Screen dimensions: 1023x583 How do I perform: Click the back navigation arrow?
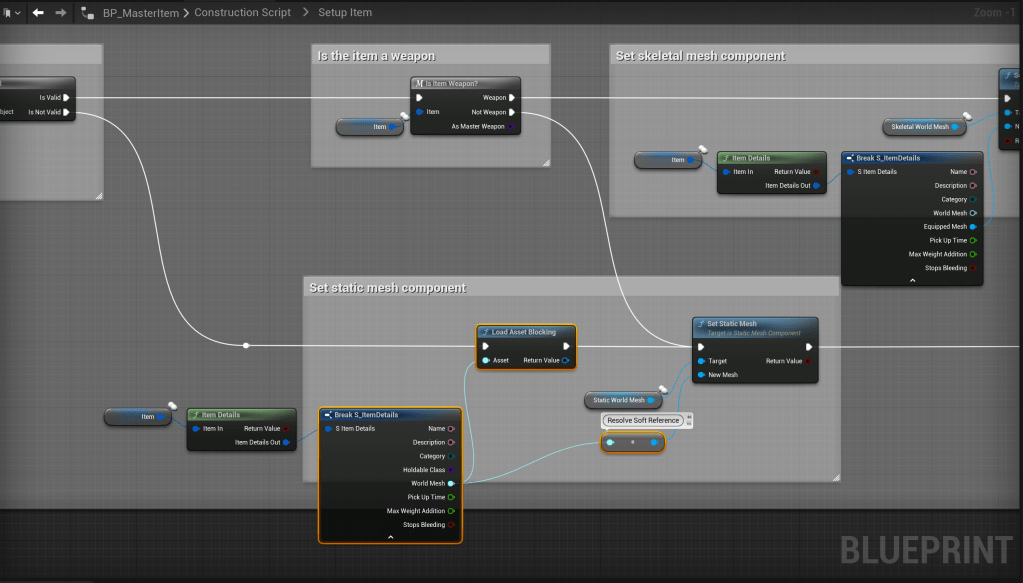(38, 13)
